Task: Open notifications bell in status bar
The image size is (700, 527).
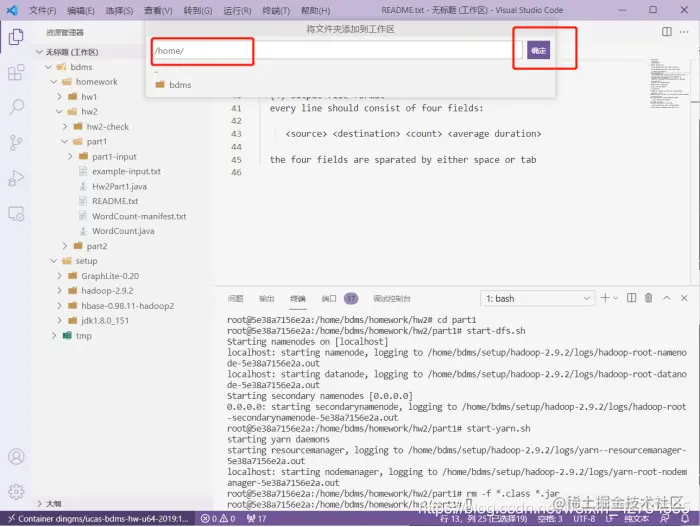Action: pyautogui.click(x=685, y=519)
